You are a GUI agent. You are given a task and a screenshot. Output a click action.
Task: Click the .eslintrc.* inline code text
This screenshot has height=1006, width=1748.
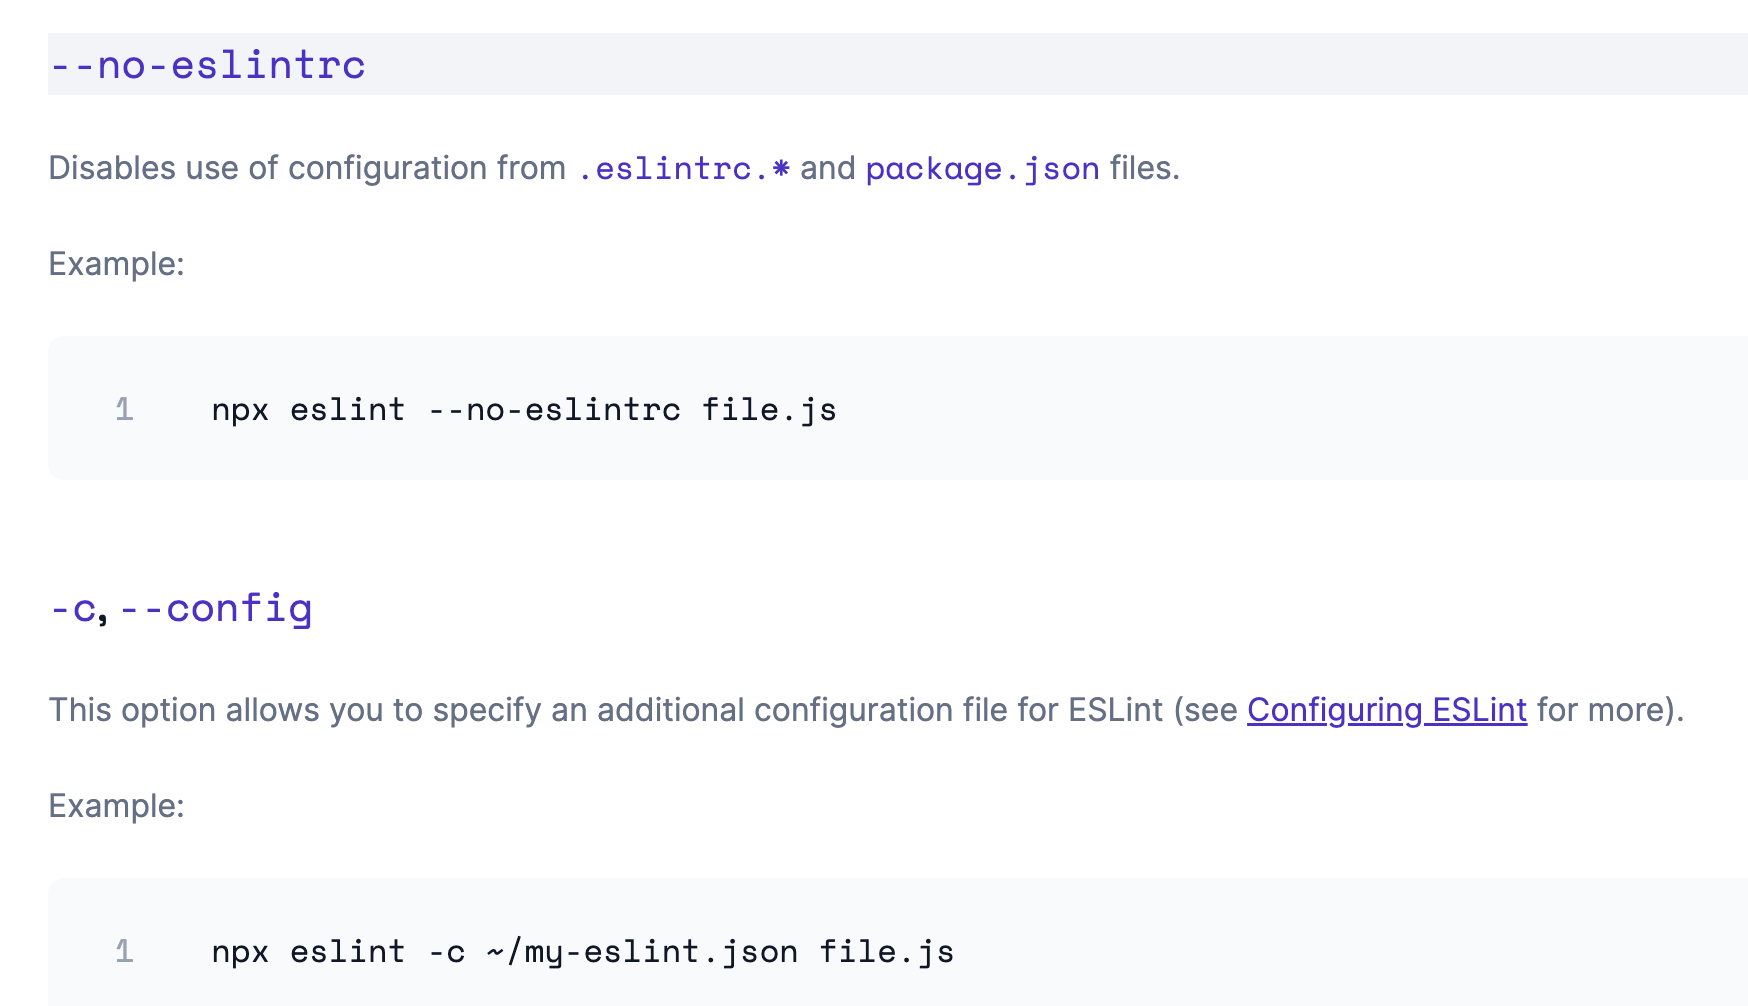pyautogui.click(x=684, y=168)
